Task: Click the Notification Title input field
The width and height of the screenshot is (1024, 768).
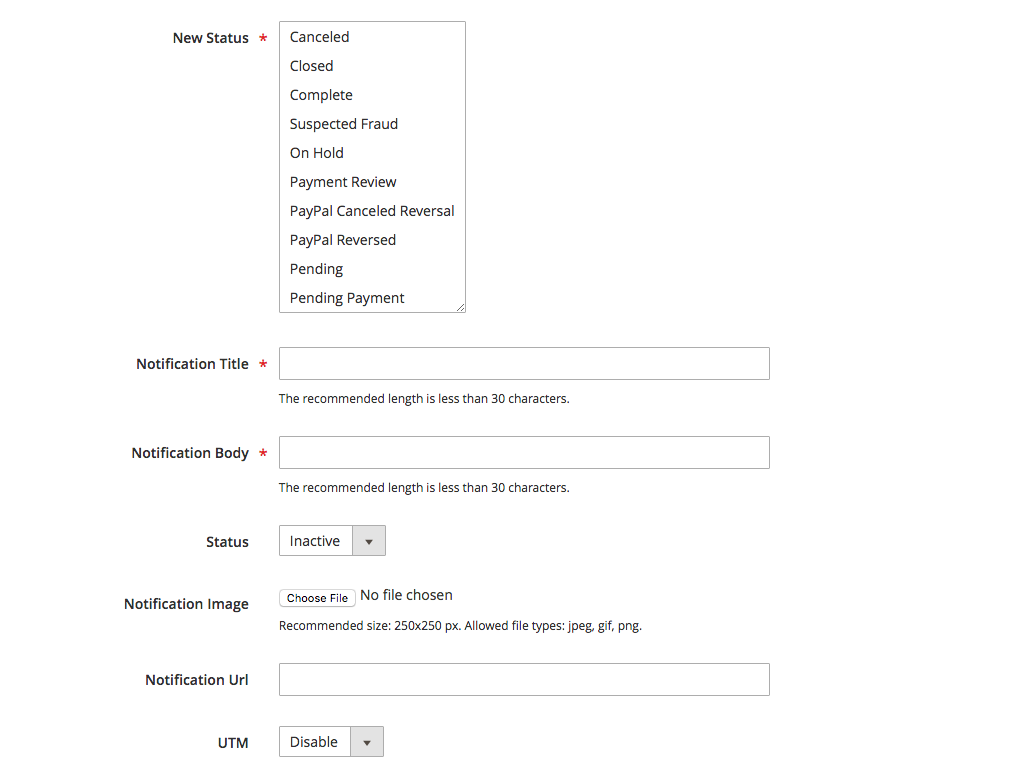Action: click(x=524, y=364)
